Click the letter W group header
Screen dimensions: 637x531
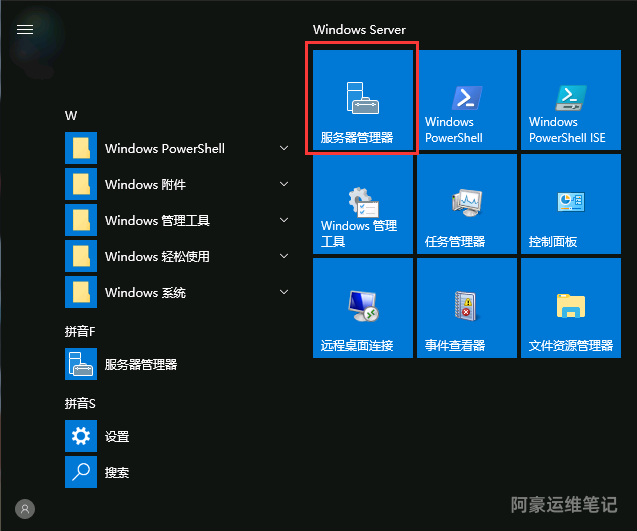coord(71,115)
